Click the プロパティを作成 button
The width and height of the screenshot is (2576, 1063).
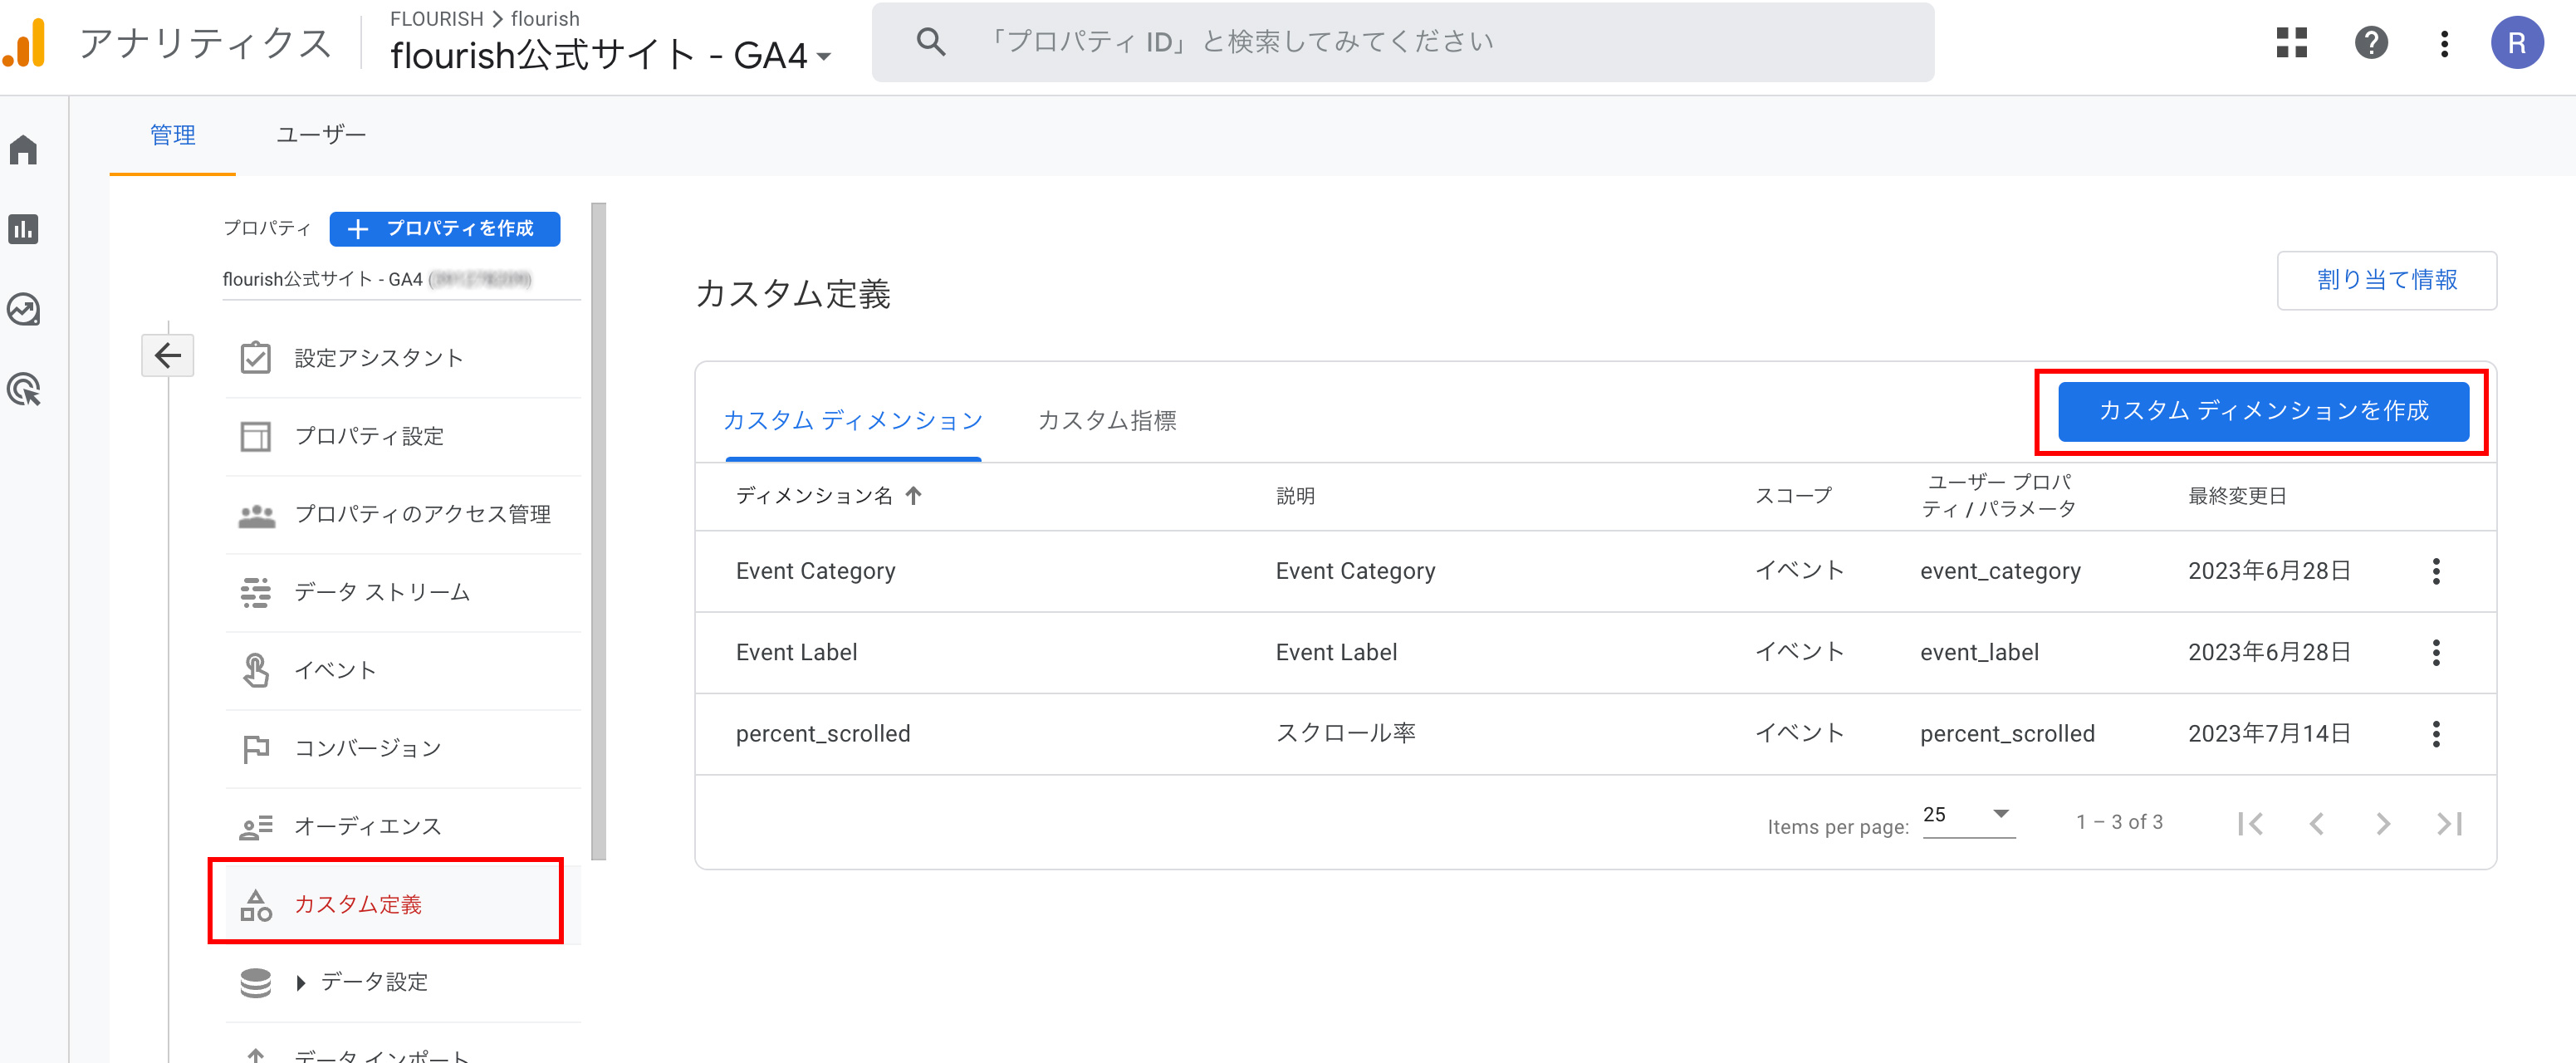click(x=444, y=228)
